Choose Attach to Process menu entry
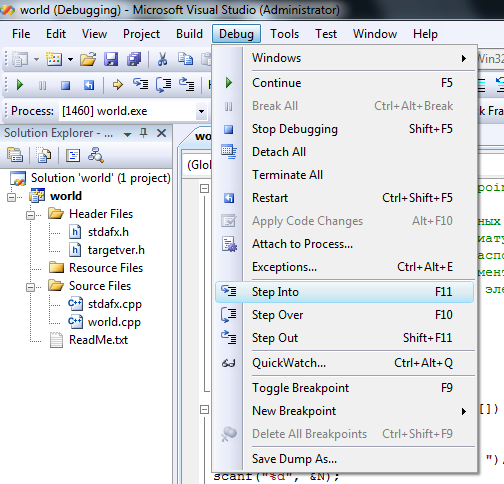 (x=344, y=244)
